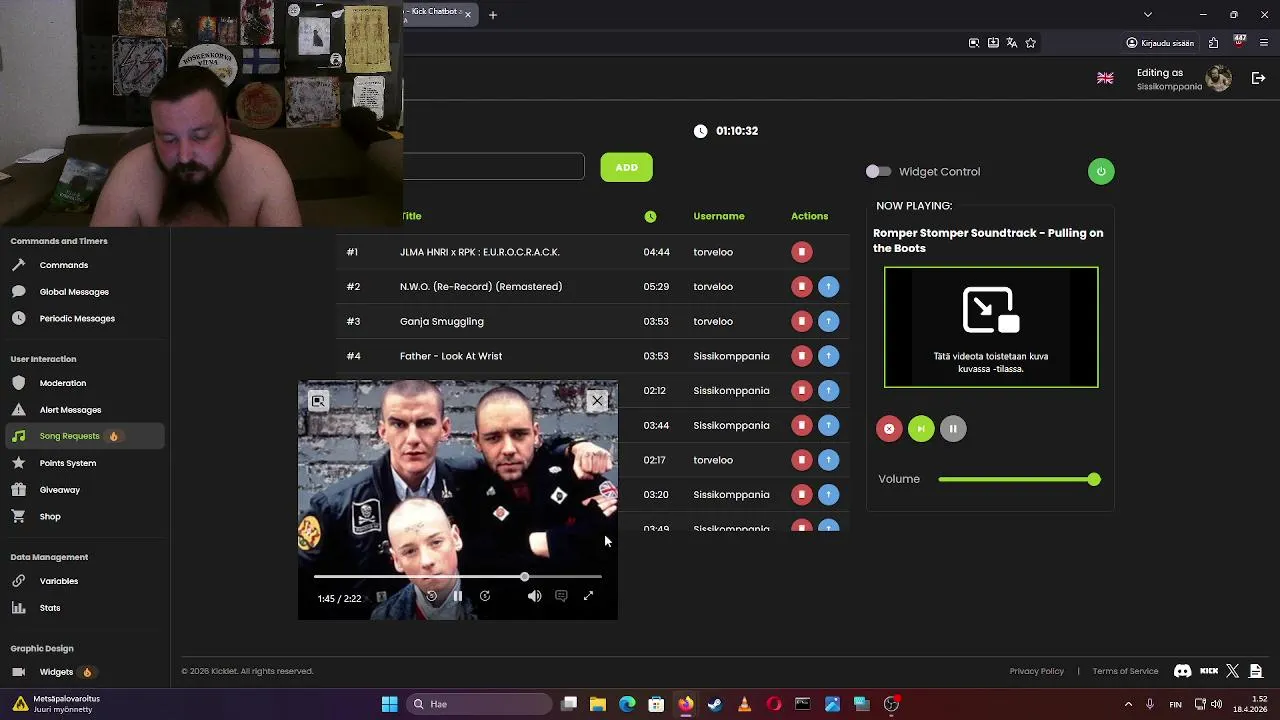This screenshot has width=1280, height=720.
Task: Open the browser extensions puzzle icon
Action: 1213,43
